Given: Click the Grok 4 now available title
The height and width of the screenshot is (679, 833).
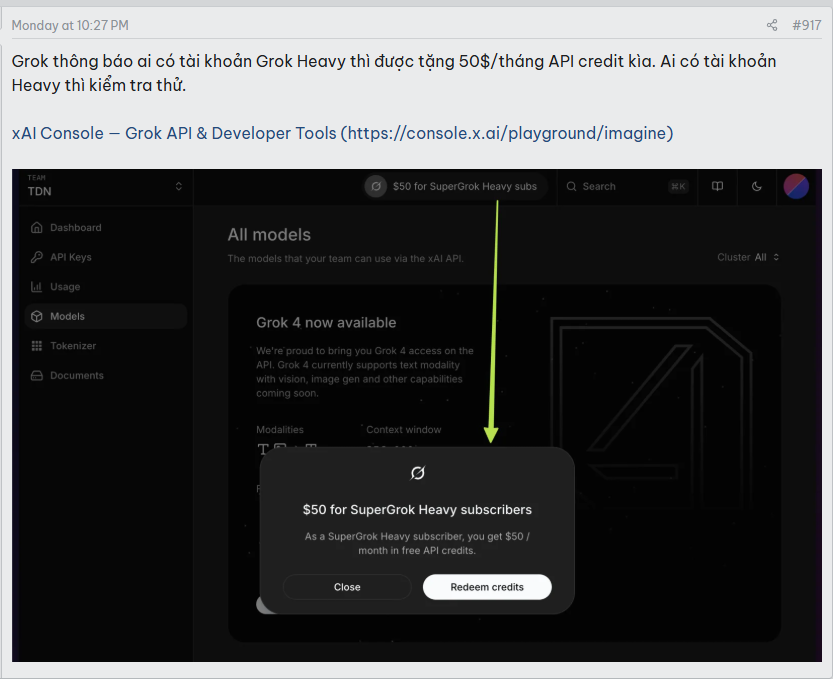Looking at the screenshot, I should point(326,323).
